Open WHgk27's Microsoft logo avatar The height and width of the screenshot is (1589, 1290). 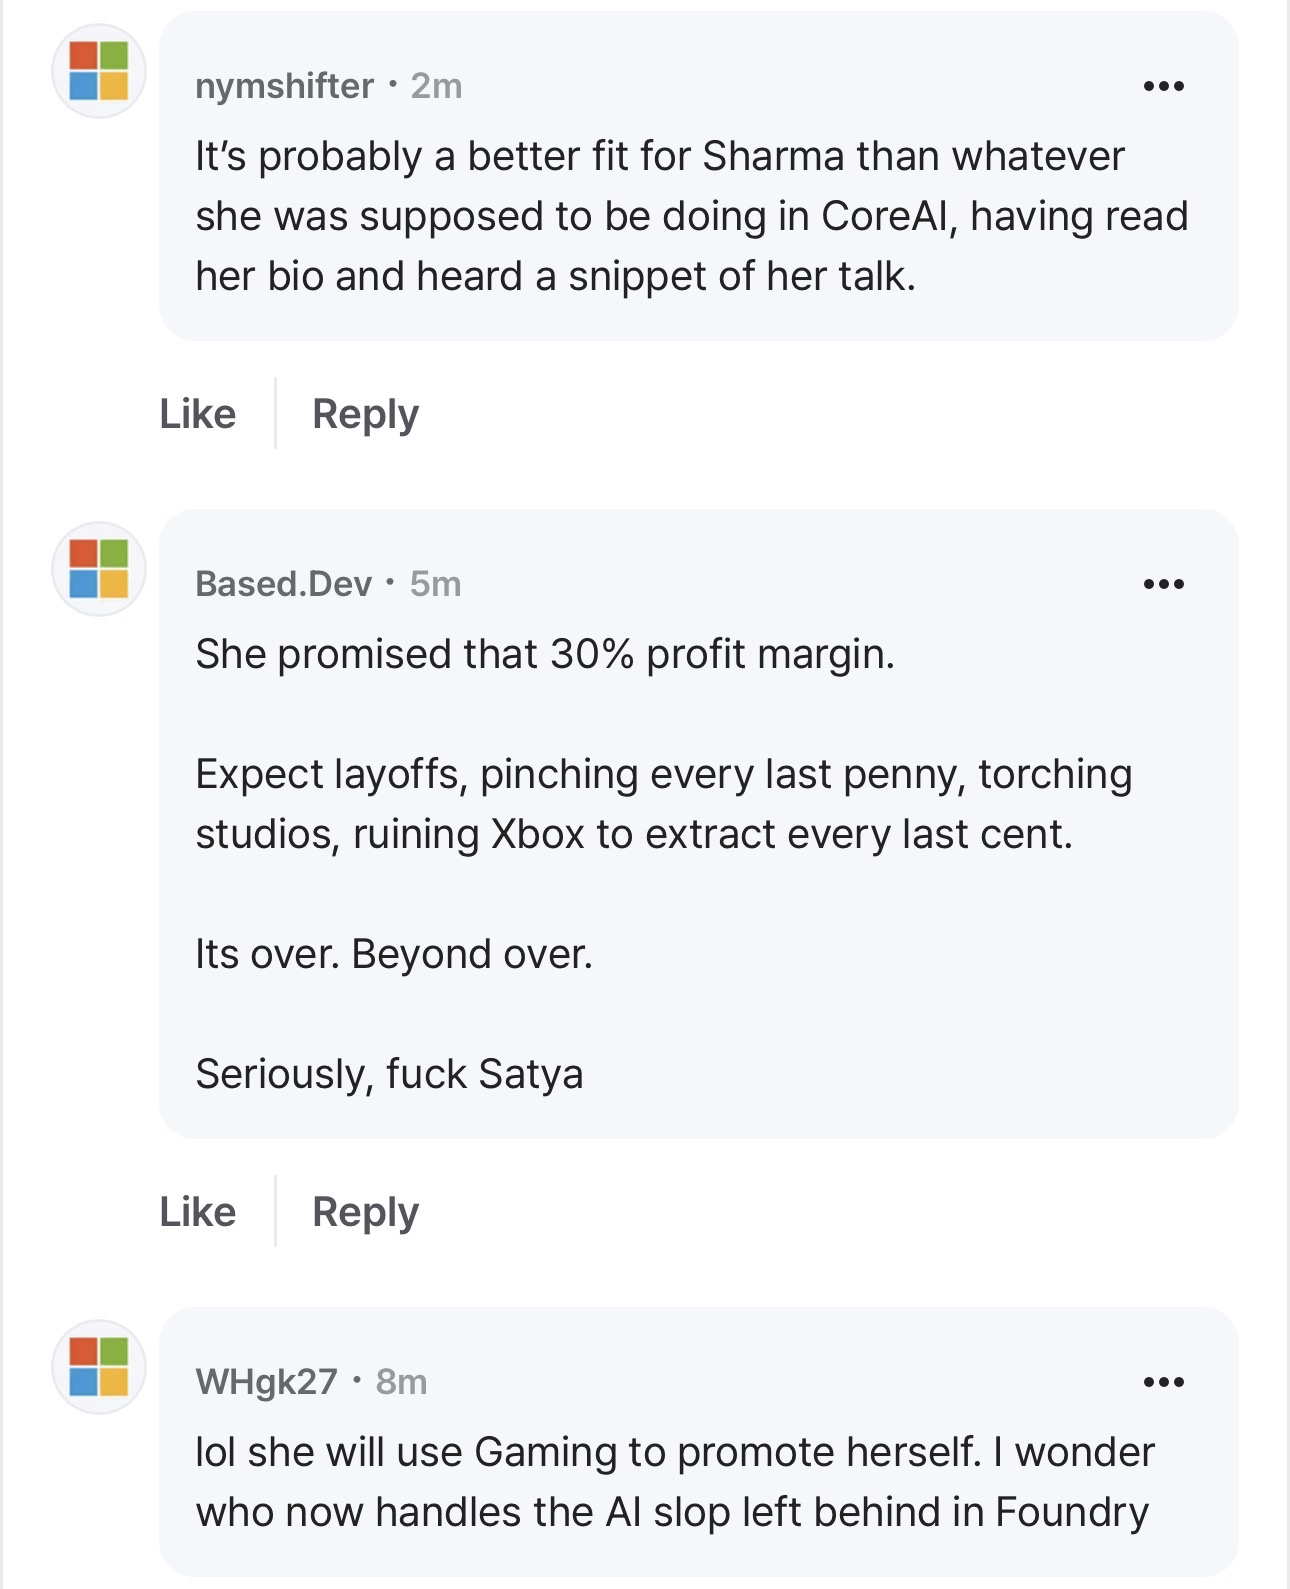(99, 1367)
